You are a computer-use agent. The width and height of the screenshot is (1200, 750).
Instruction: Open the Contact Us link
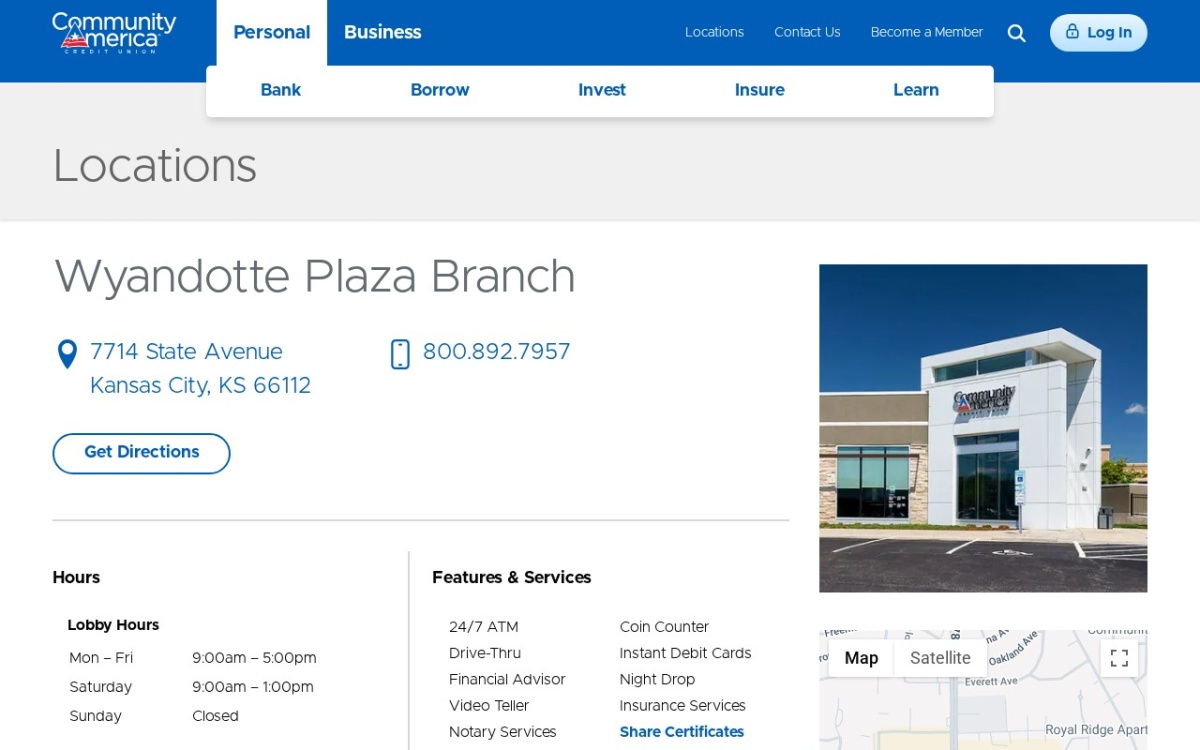pyautogui.click(x=807, y=32)
